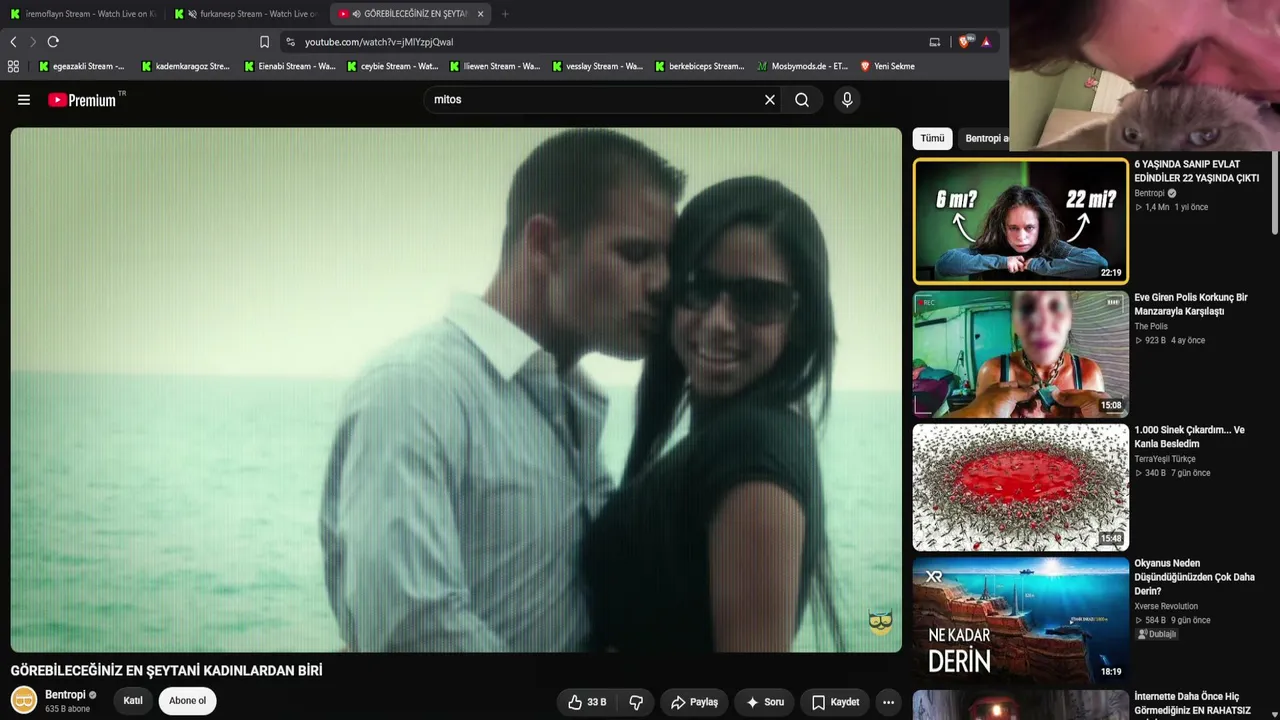Viewport: 1280px width, 720px height.
Task: Open a new browser tab
Action: coord(505,14)
